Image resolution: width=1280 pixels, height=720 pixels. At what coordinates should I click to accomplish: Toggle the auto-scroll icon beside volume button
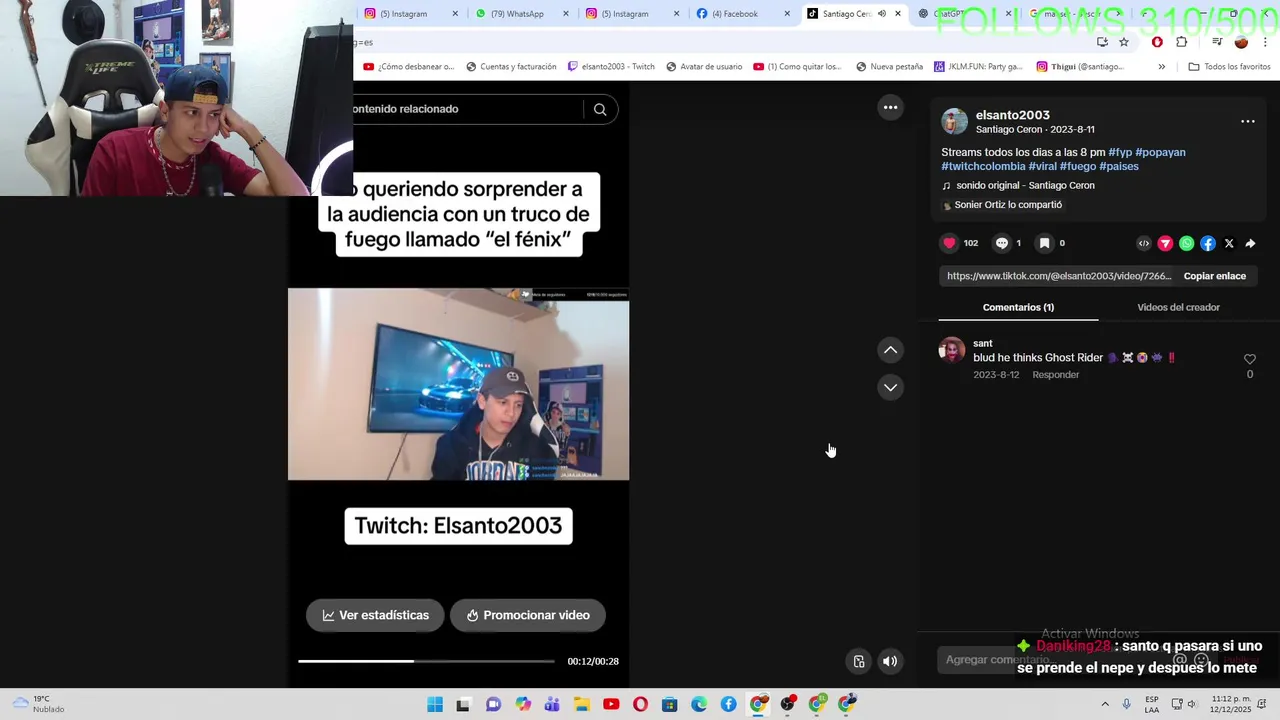point(859,661)
